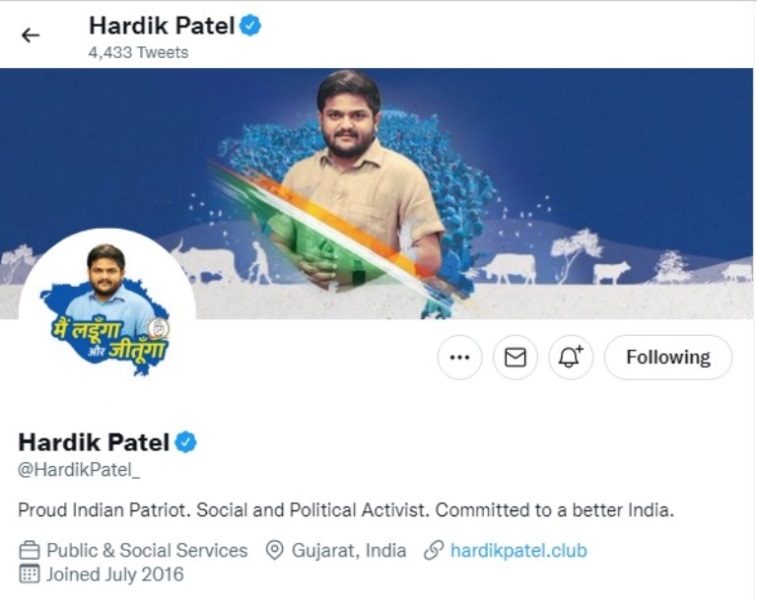757x600 pixels.
Task: Click the link chain icon
Action: [434, 550]
